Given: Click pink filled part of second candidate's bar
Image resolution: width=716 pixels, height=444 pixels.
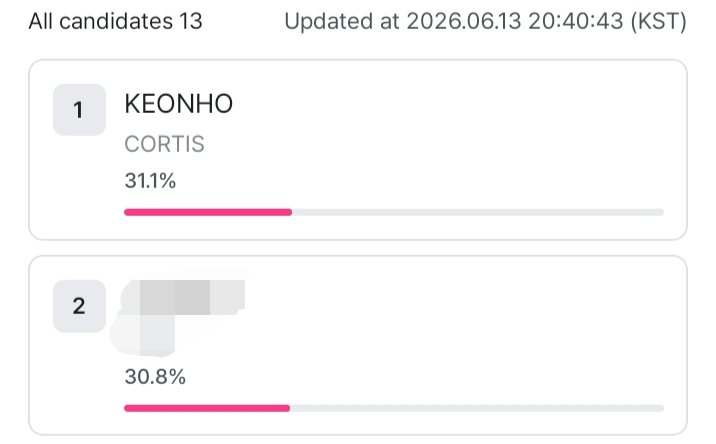Looking at the screenshot, I should tap(207, 408).
